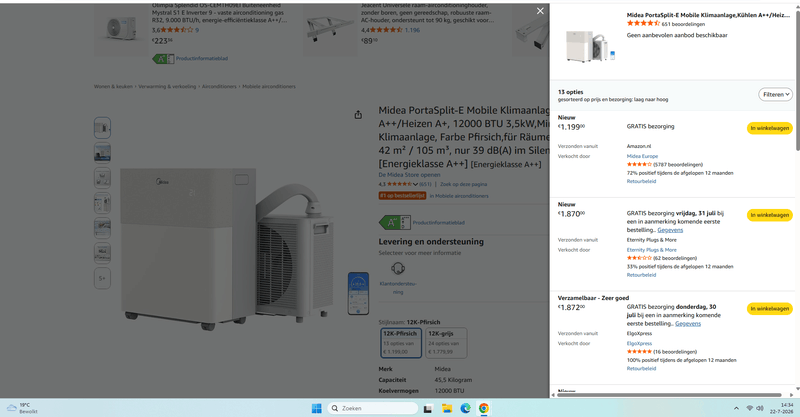The width and height of the screenshot is (800, 417).
Task: Open the ElgoXpress seller link
Action: pyautogui.click(x=639, y=344)
